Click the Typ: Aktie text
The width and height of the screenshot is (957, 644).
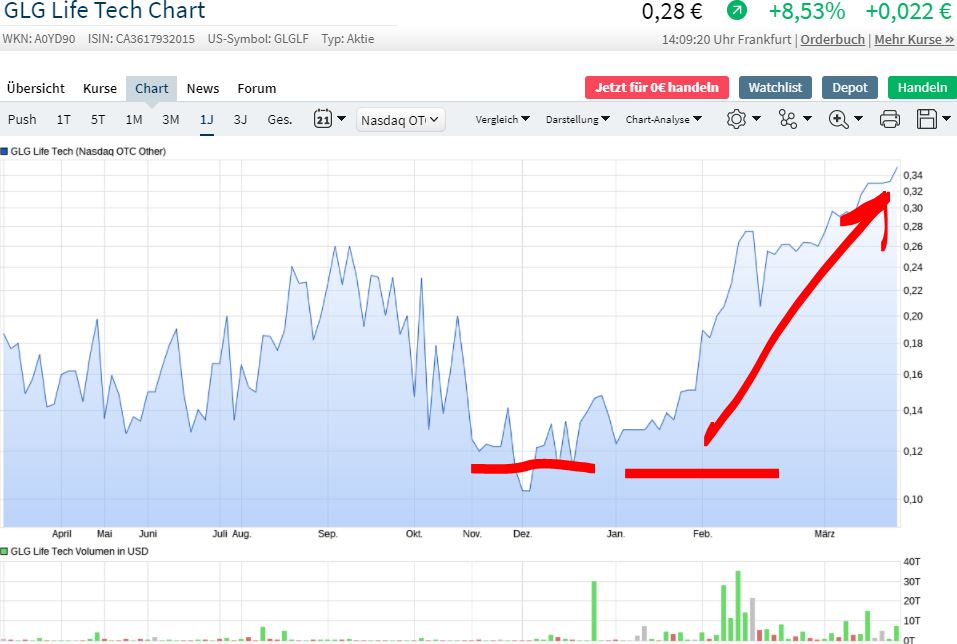[x=347, y=38]
